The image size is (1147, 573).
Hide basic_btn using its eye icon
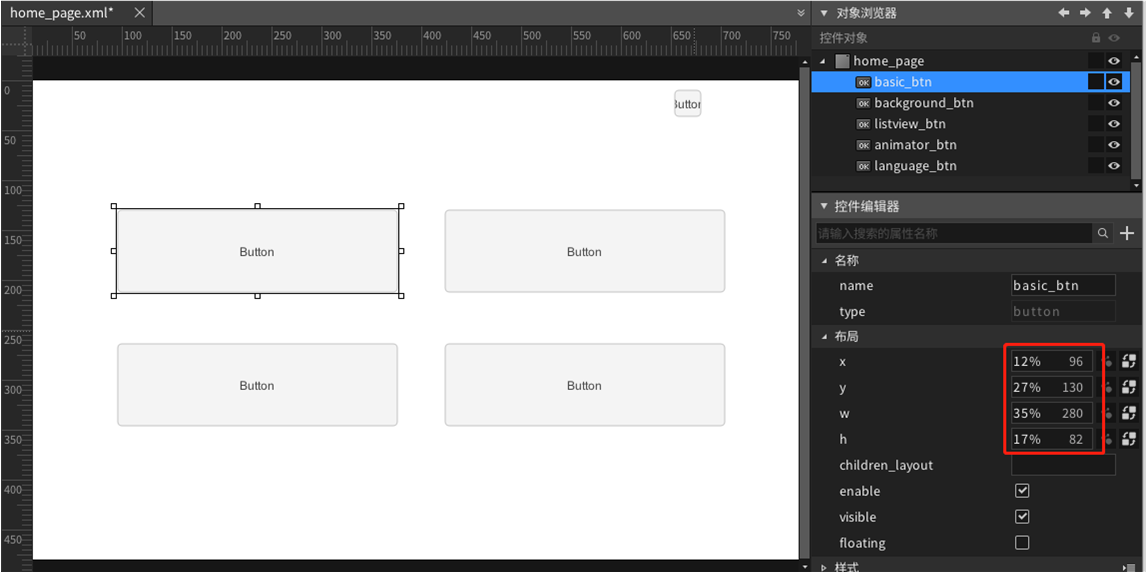(1114, 82)
